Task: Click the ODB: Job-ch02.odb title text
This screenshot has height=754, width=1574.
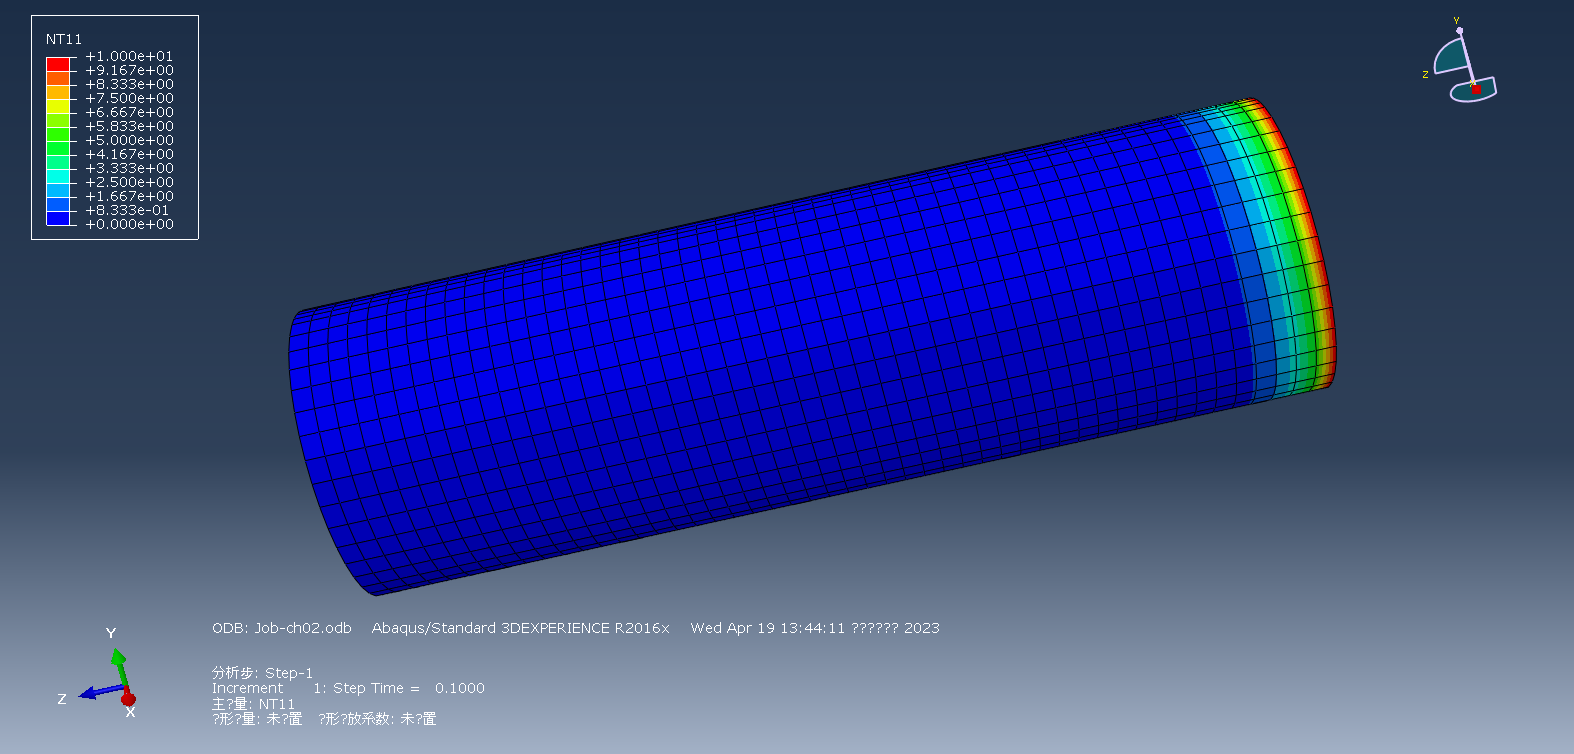Action: pos(282,628)
